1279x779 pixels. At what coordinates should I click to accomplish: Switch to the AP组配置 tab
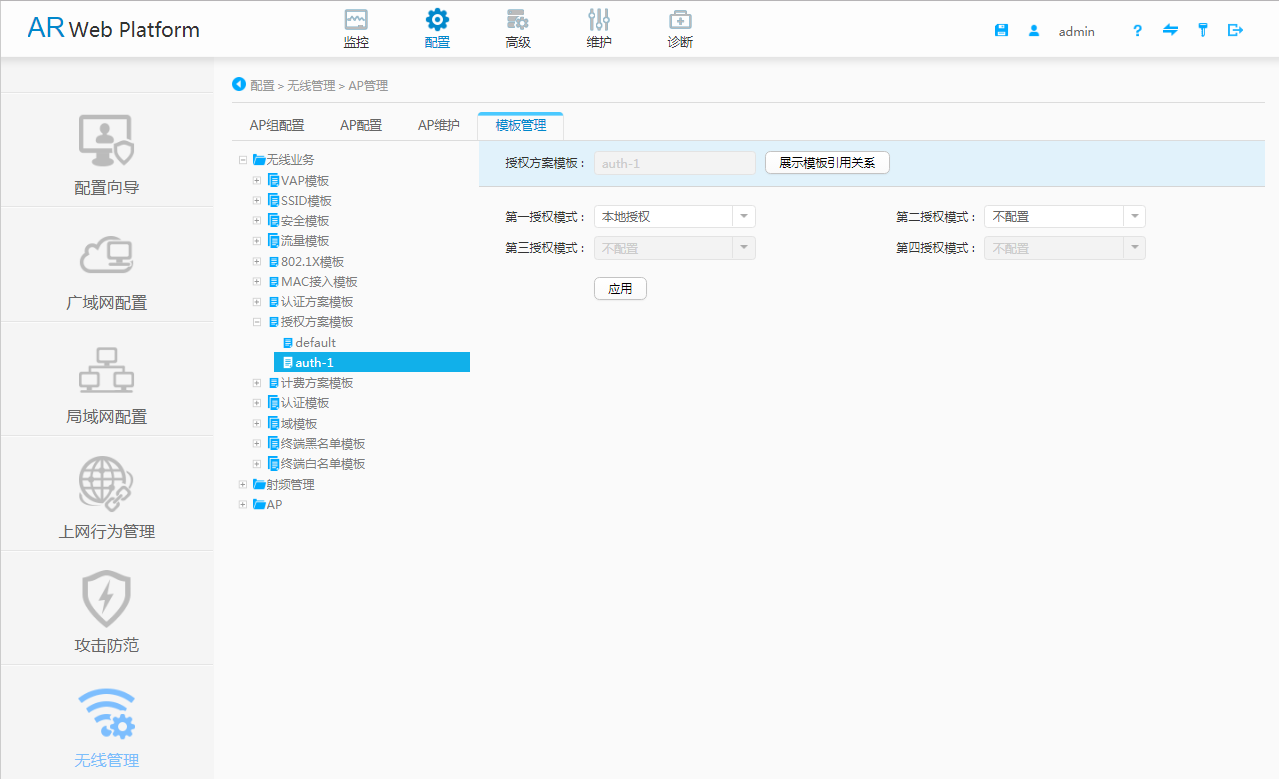(x=277, y=126)
